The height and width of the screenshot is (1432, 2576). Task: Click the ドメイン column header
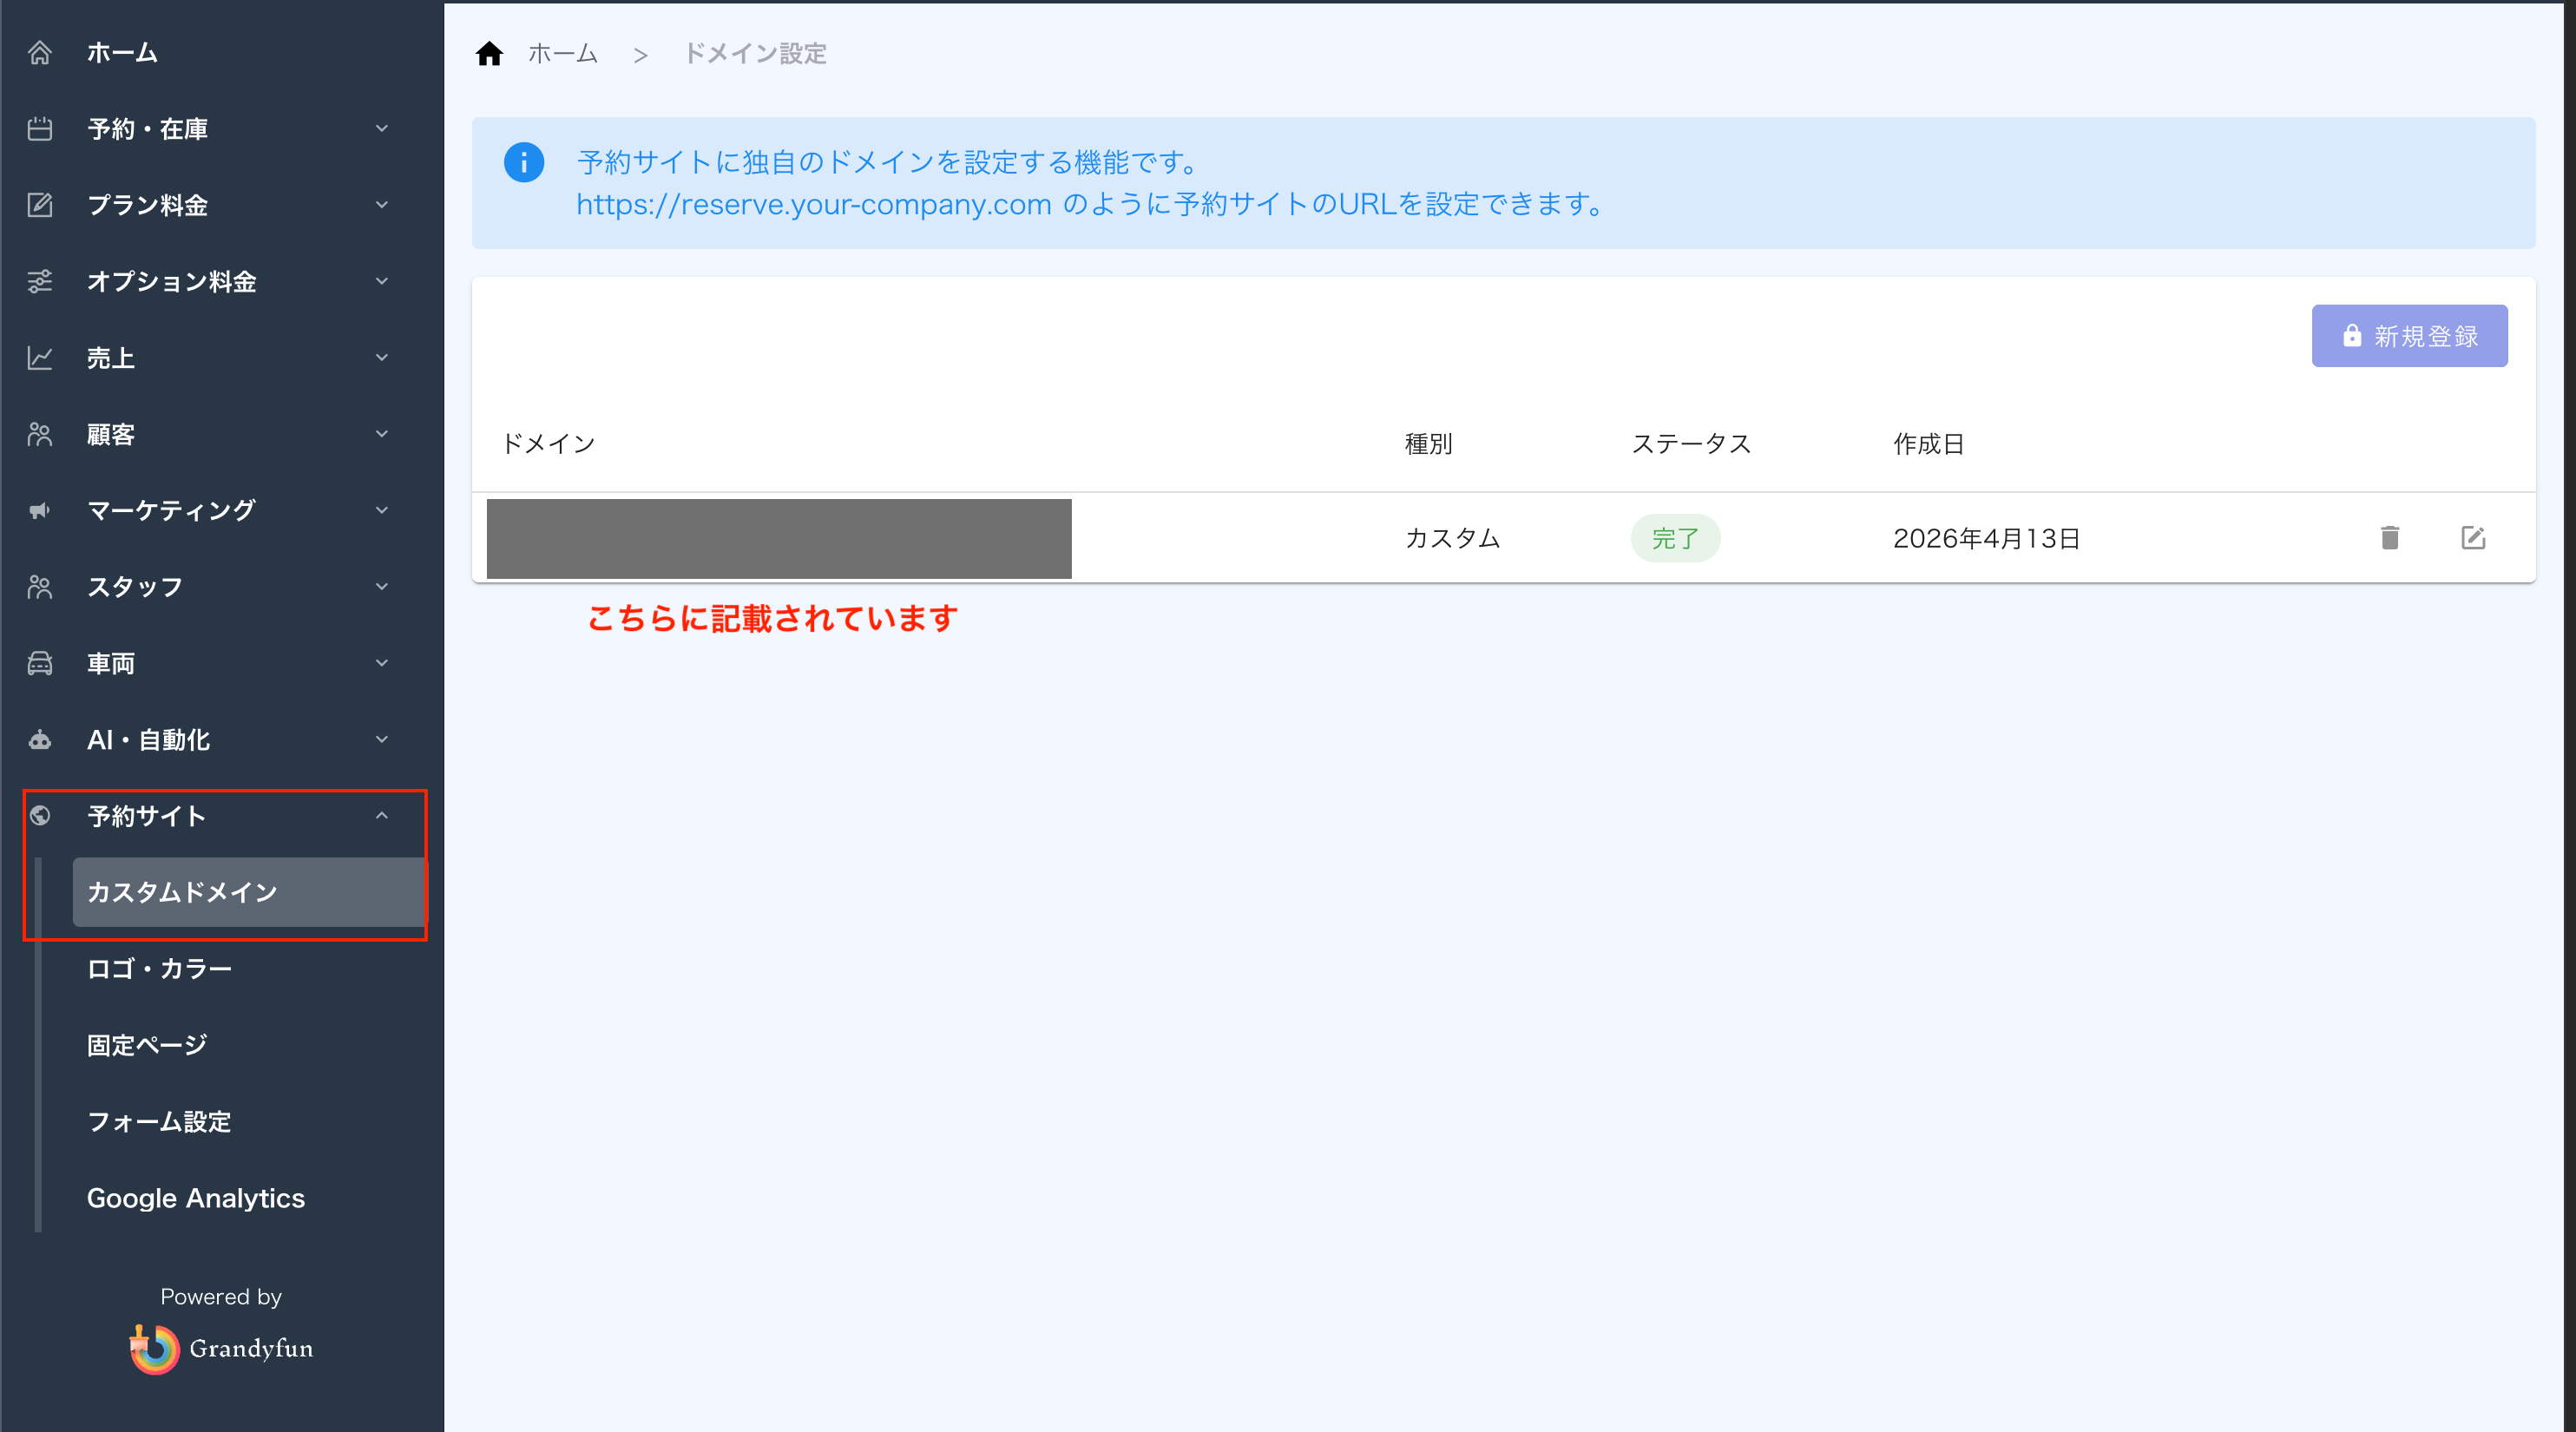(x=548, y=444)
